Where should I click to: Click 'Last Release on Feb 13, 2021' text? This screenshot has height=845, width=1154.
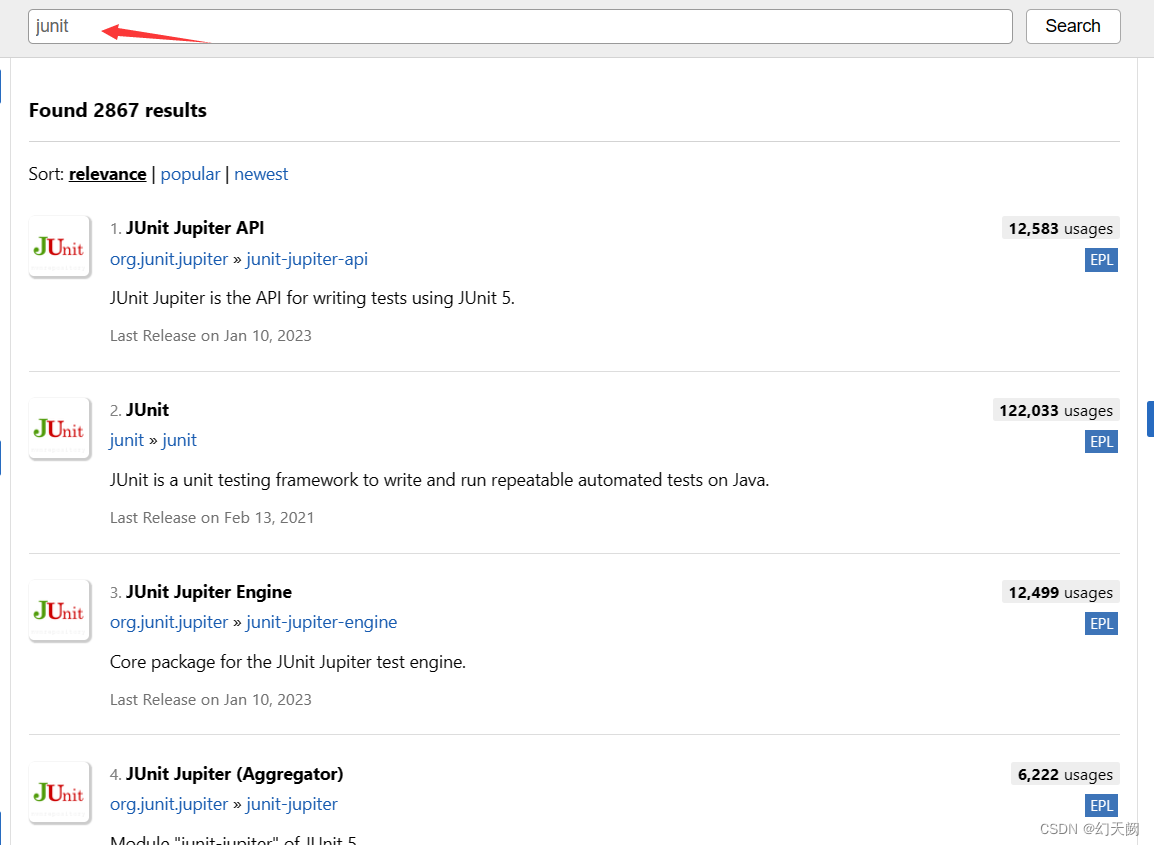click(x=212, y=517)
